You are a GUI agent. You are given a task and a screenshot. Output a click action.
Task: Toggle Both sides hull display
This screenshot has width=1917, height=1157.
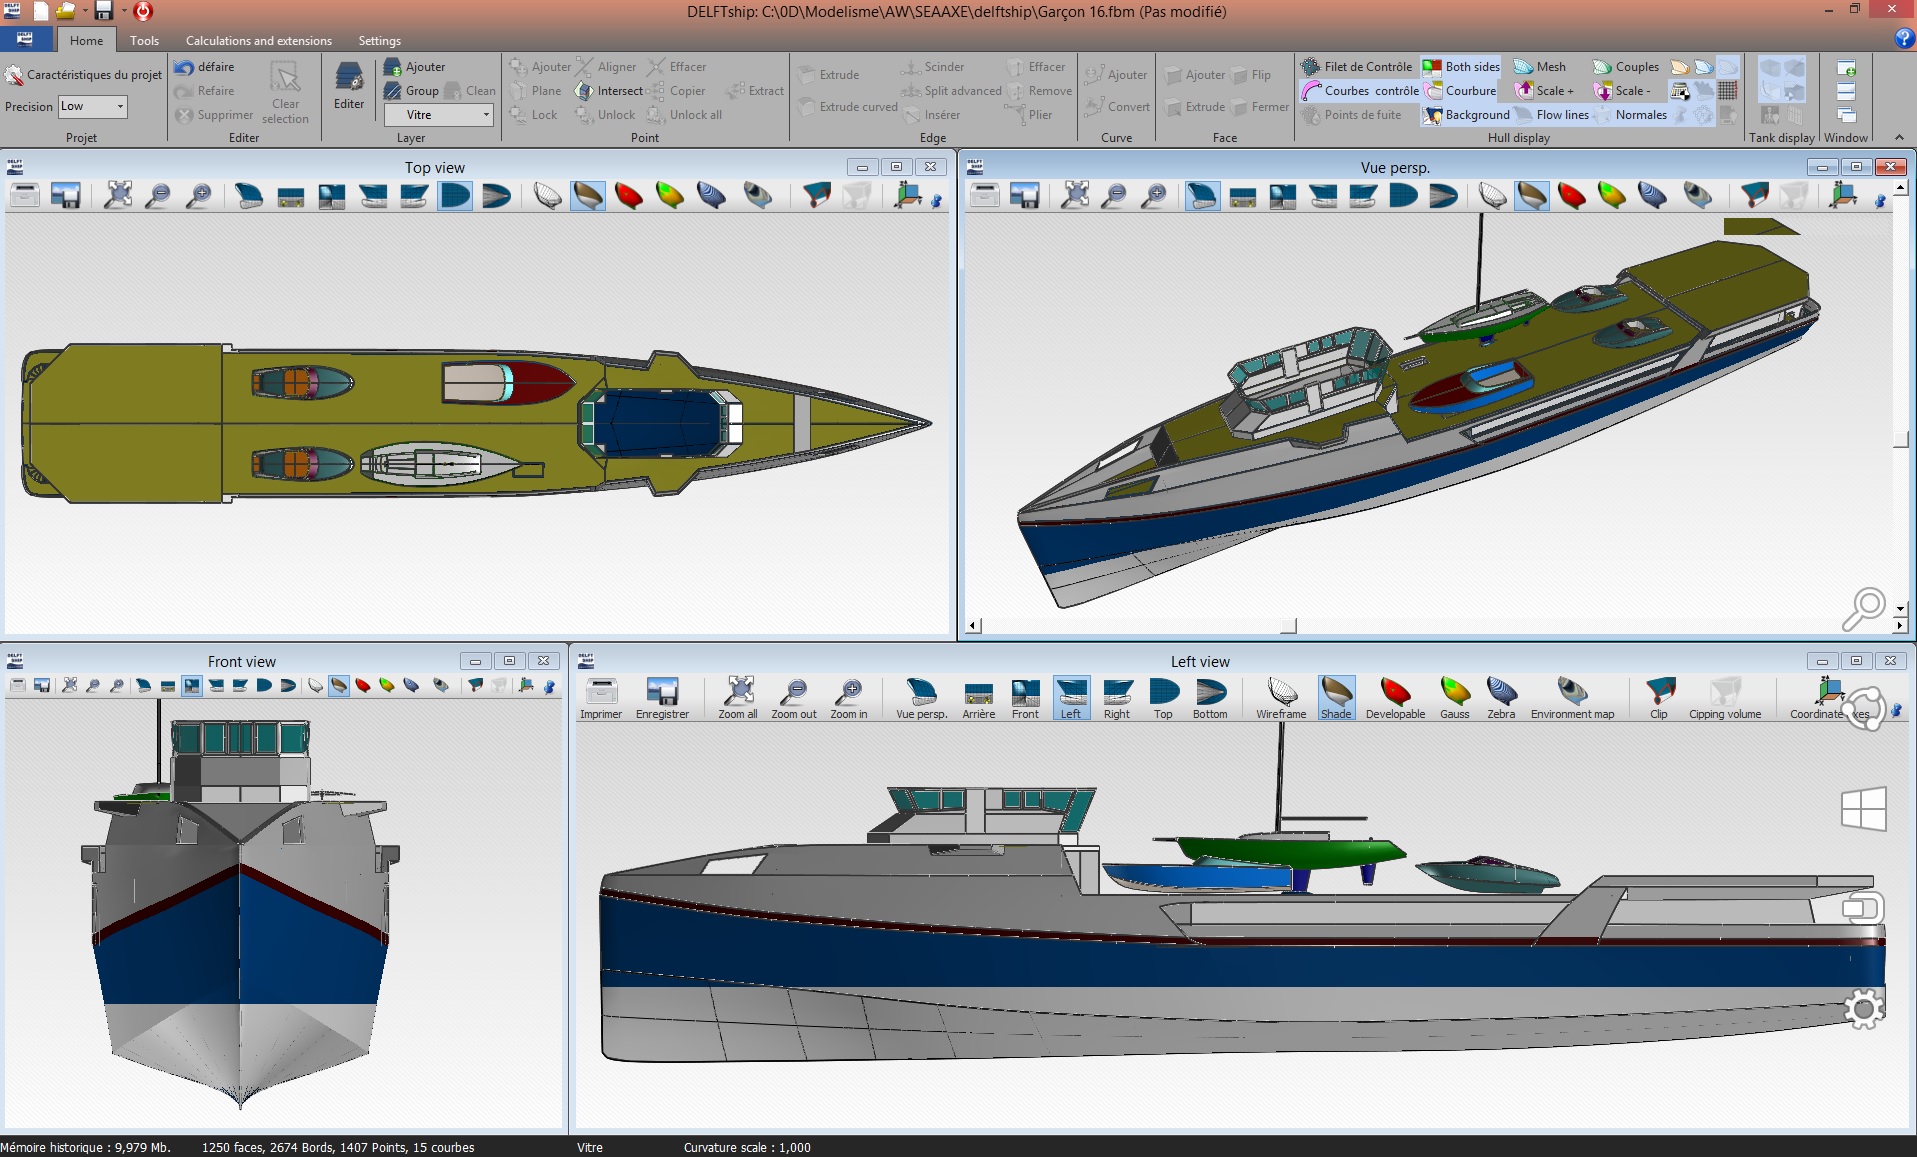(x=1462, y=67)
